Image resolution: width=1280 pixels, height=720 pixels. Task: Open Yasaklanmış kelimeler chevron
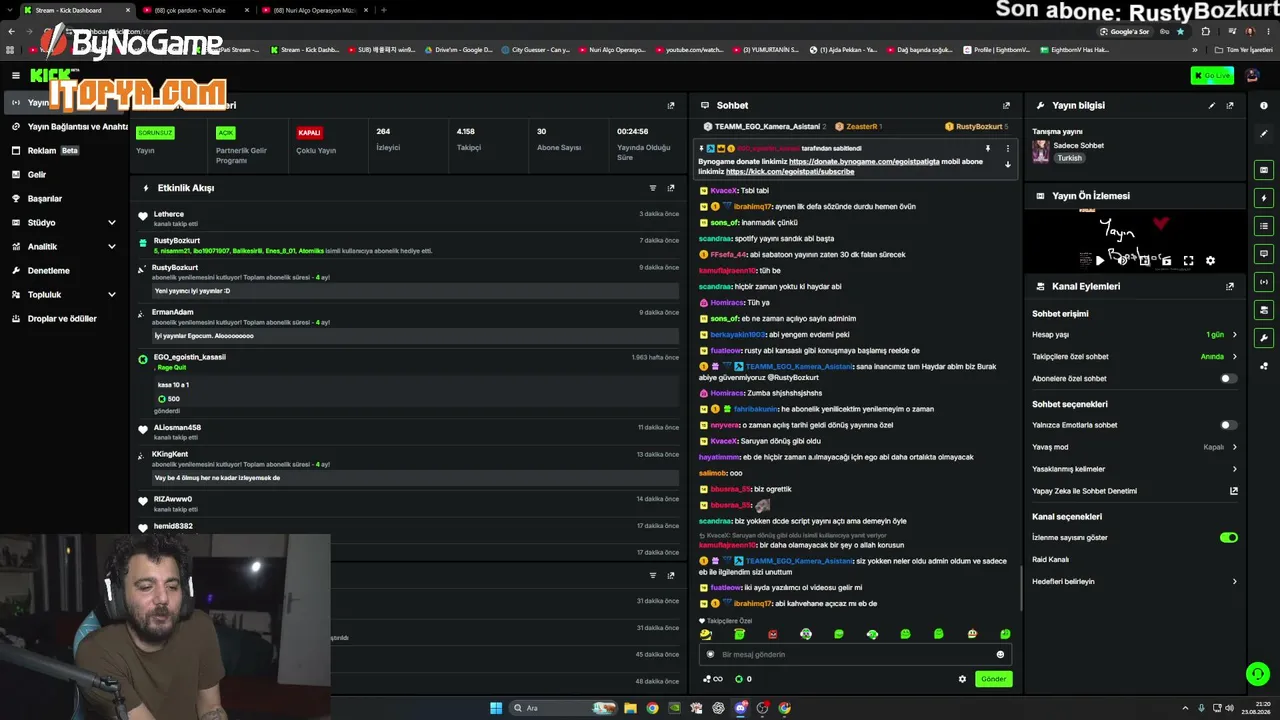[1234, 469]
